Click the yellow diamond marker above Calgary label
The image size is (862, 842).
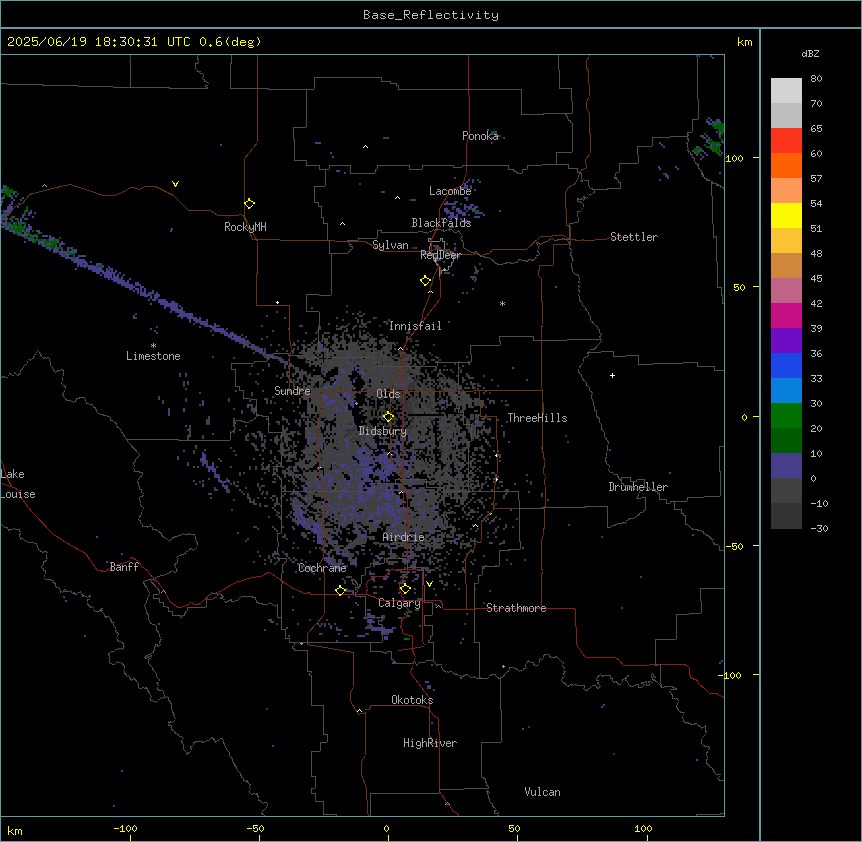(x=405, y=589)
